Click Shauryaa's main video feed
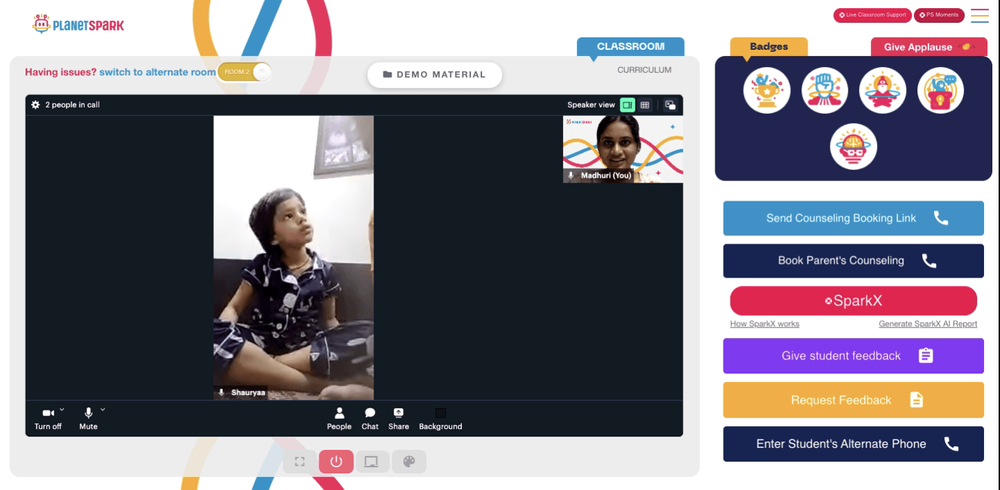 pyautogui.click(x=293, y=258)
